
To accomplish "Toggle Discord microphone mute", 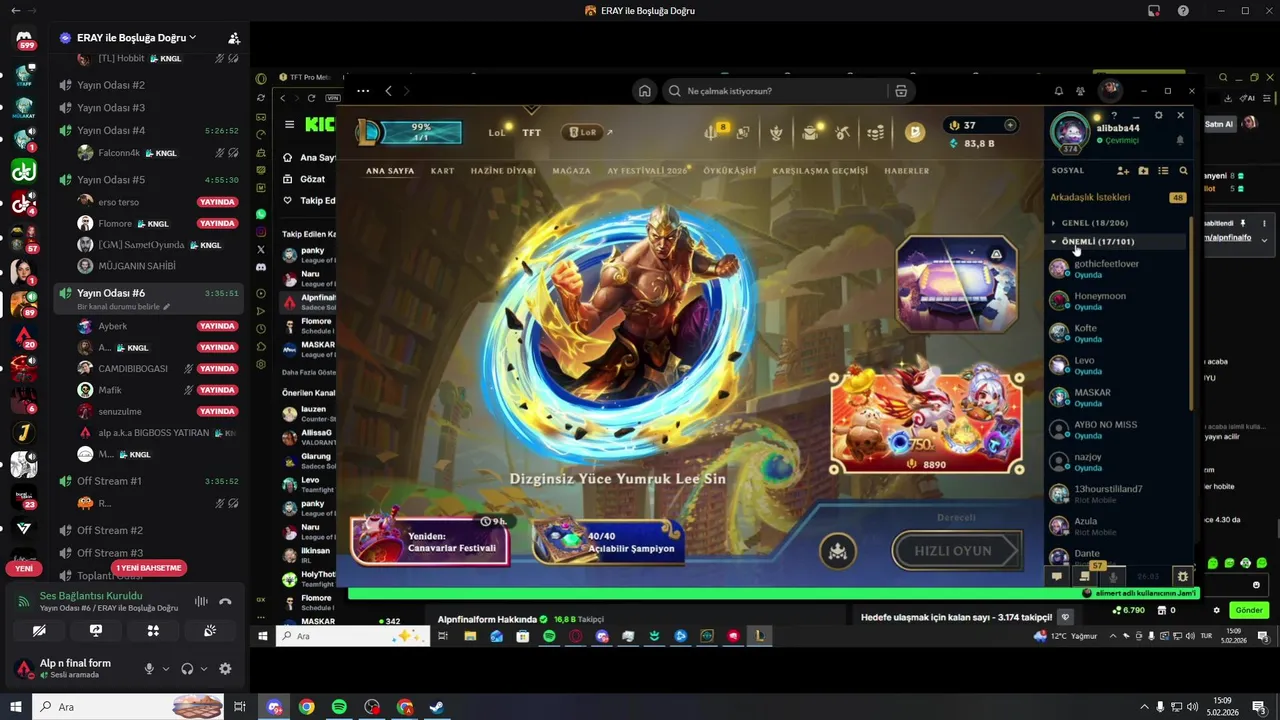I will coord(149,669).
